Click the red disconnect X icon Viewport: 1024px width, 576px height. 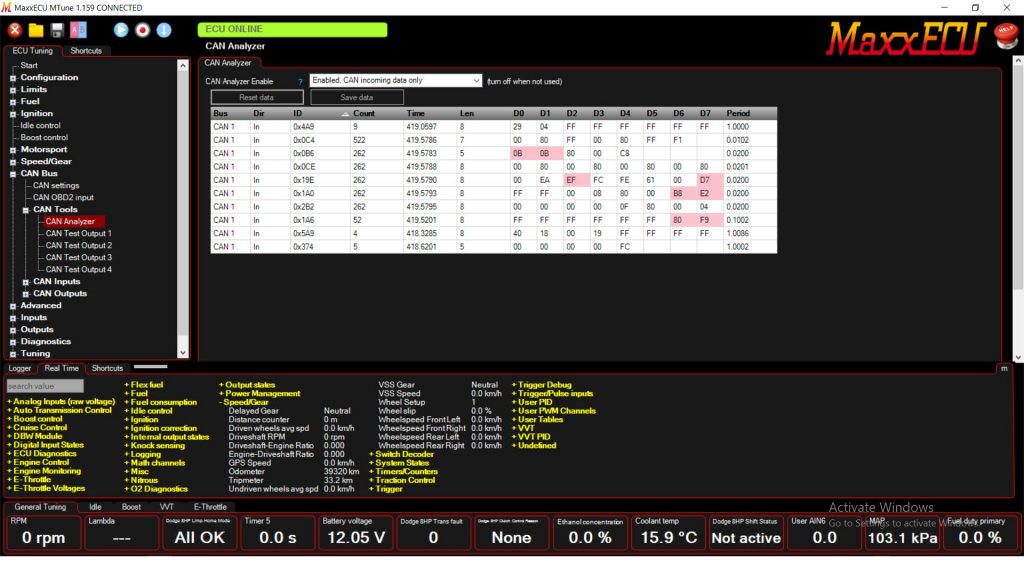click(x=15, y=30)
